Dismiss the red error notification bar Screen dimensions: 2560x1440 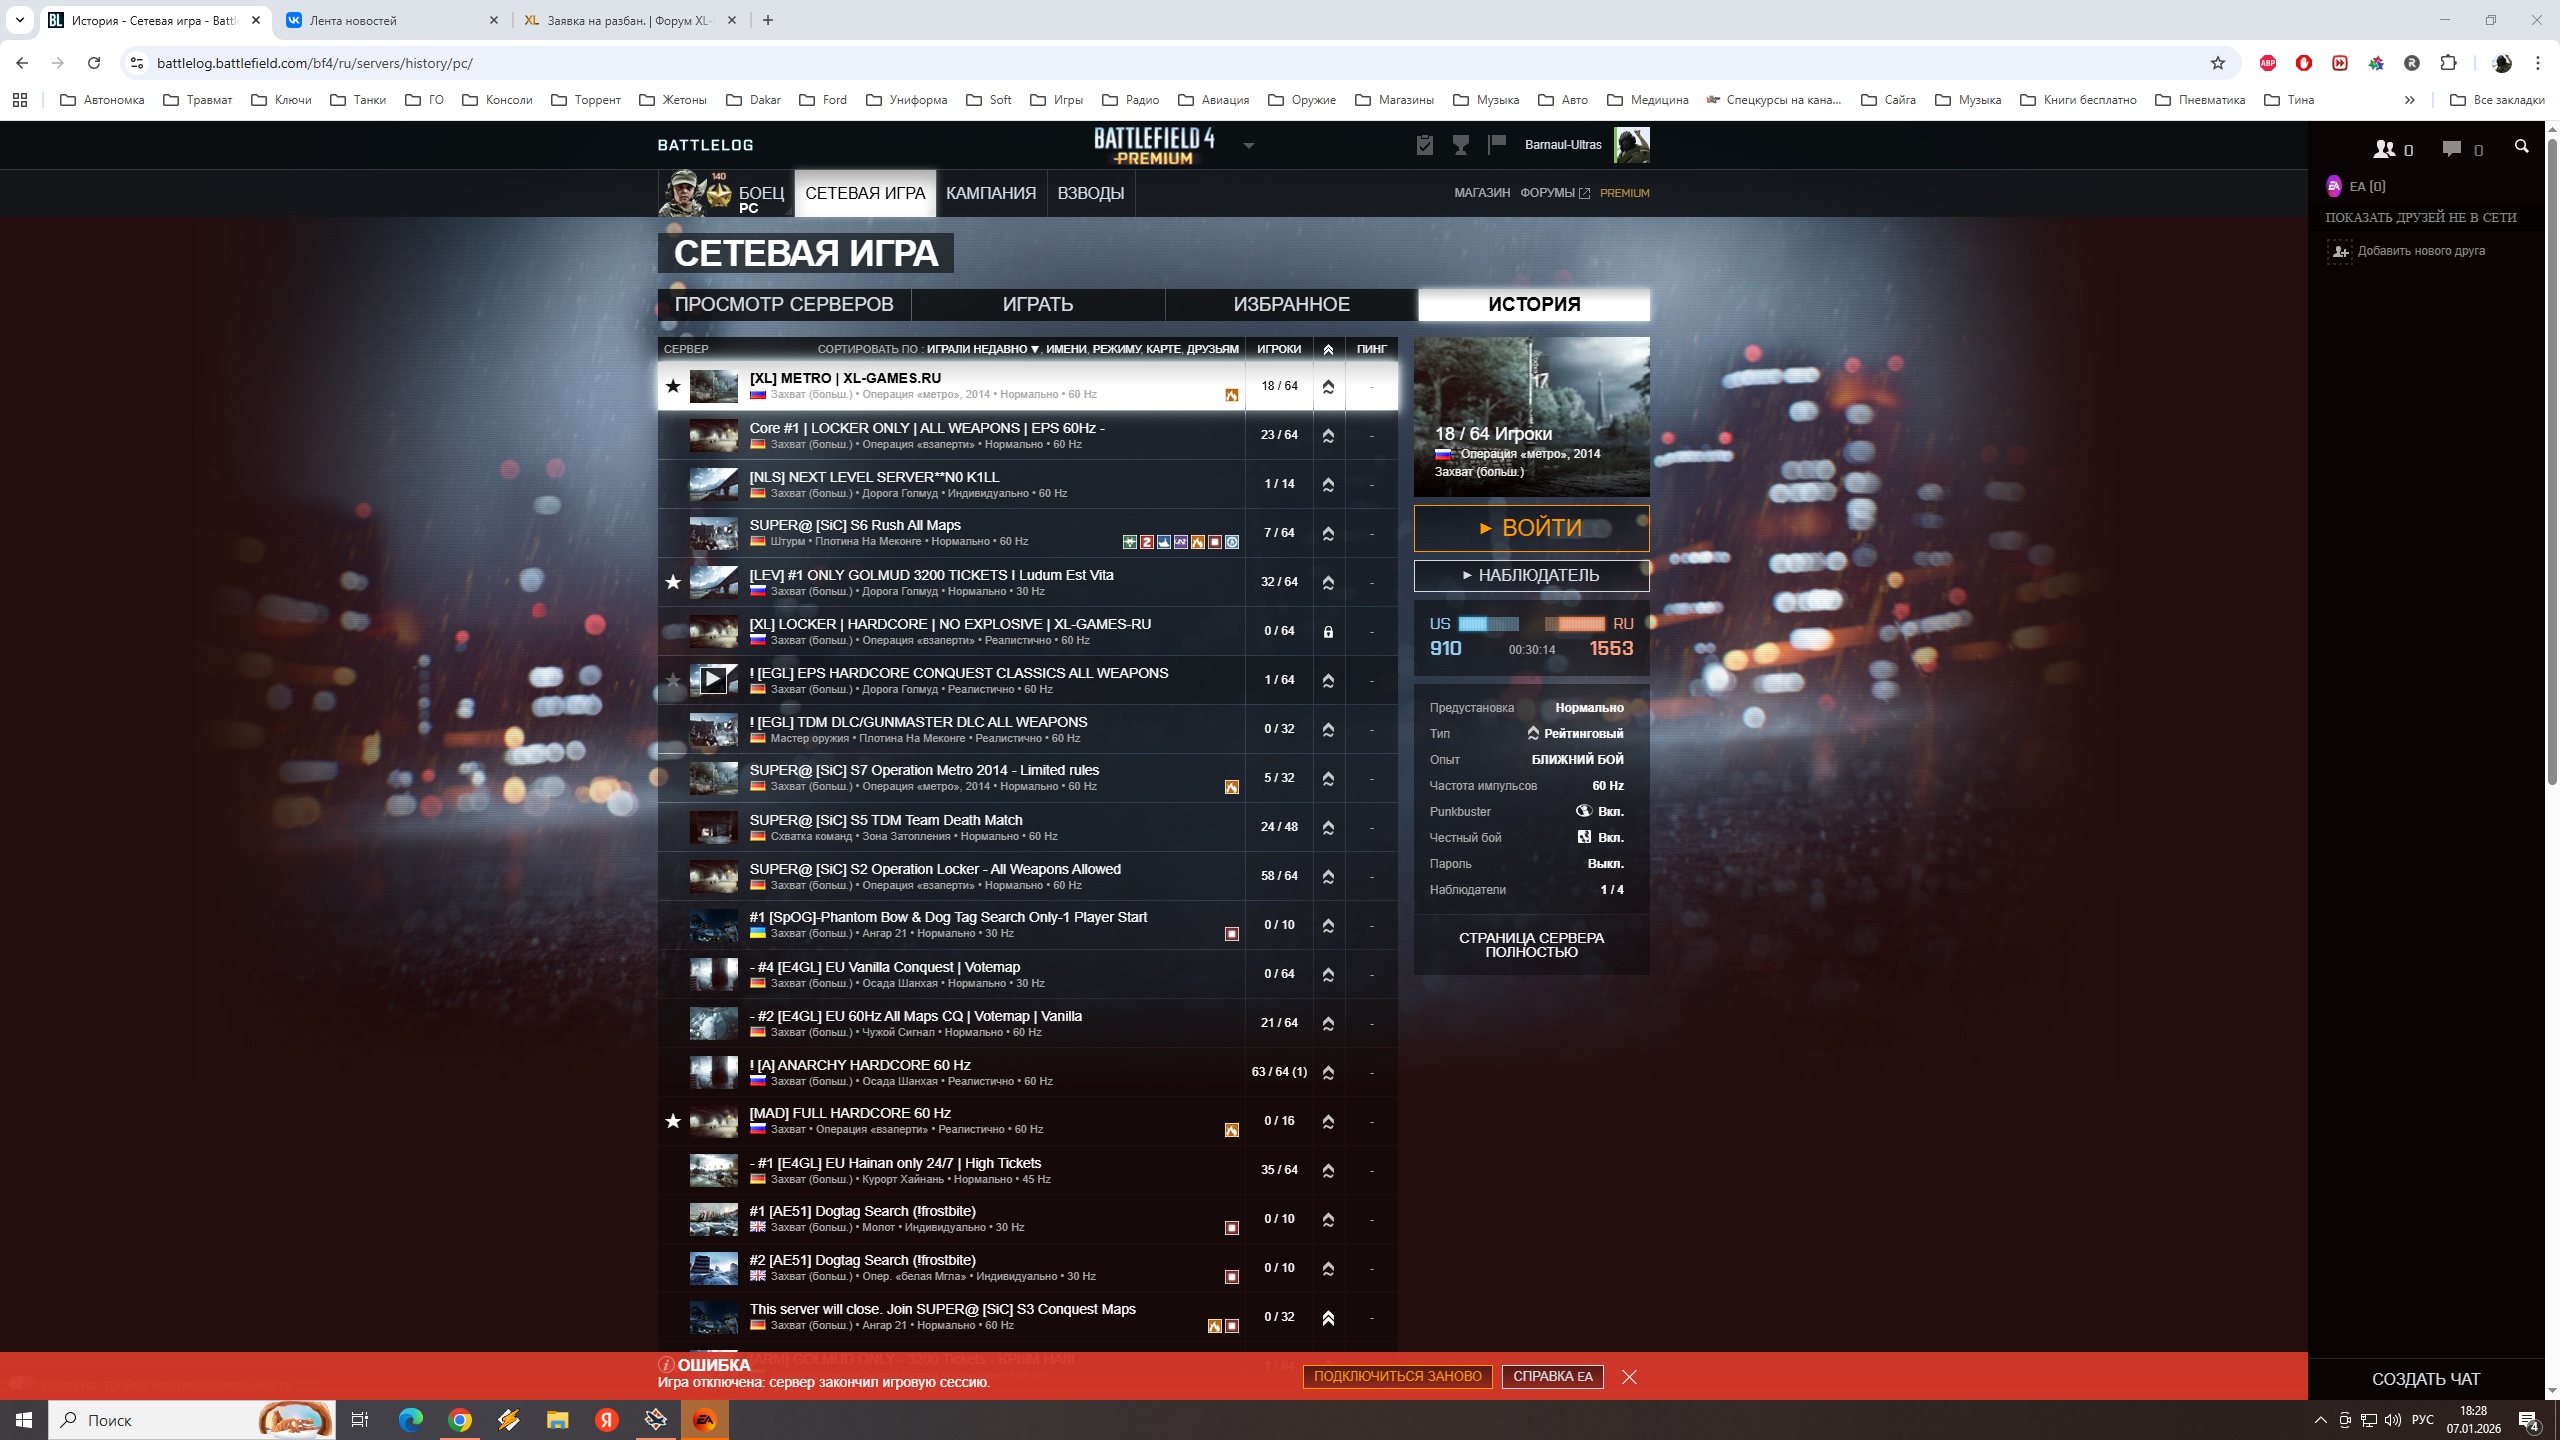point(1629,1377)
